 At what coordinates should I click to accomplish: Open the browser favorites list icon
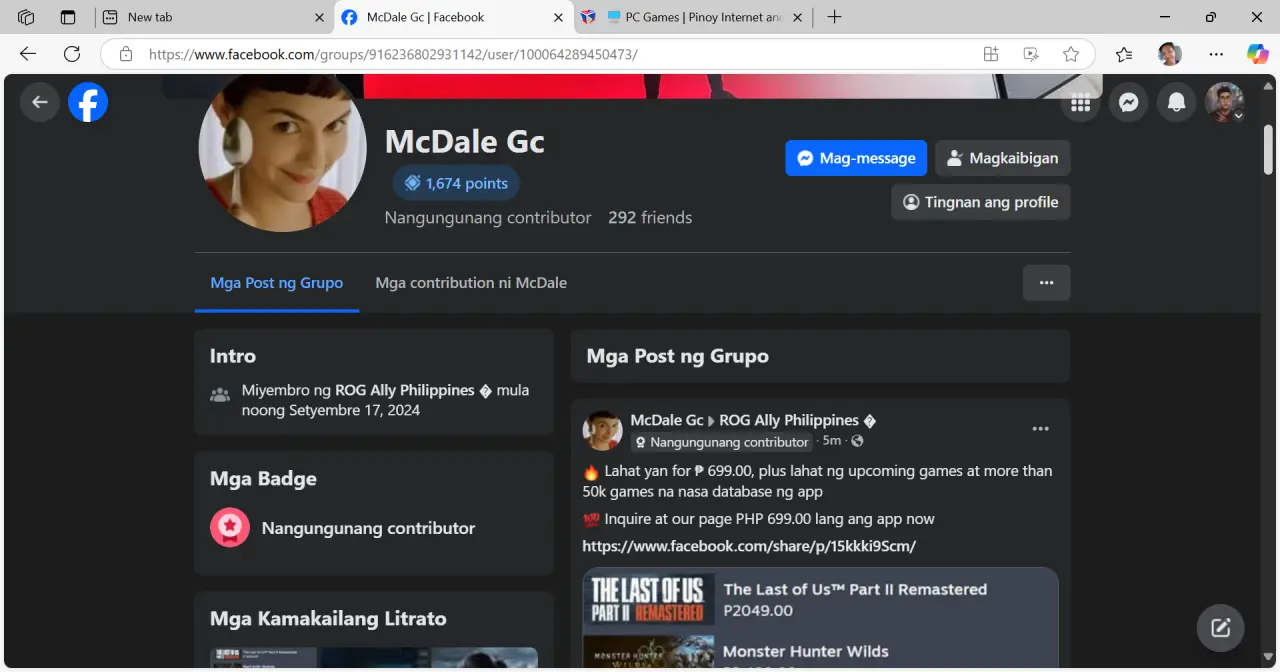(1124, 54)
